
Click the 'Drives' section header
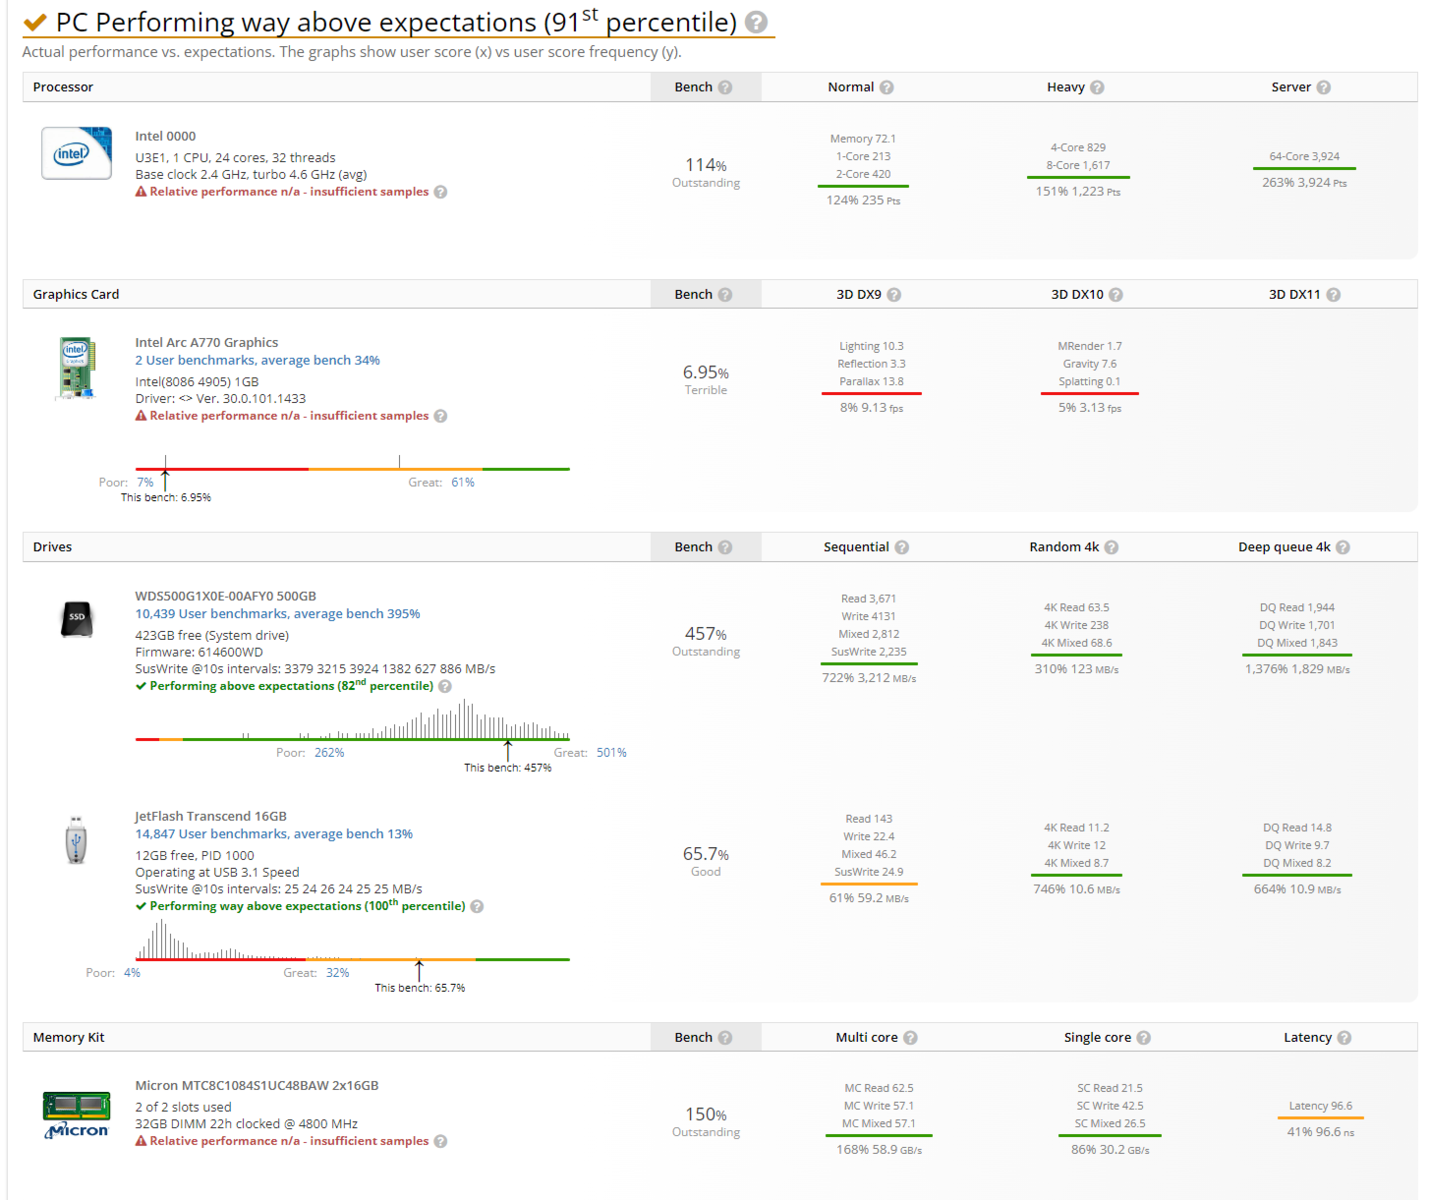52,547
